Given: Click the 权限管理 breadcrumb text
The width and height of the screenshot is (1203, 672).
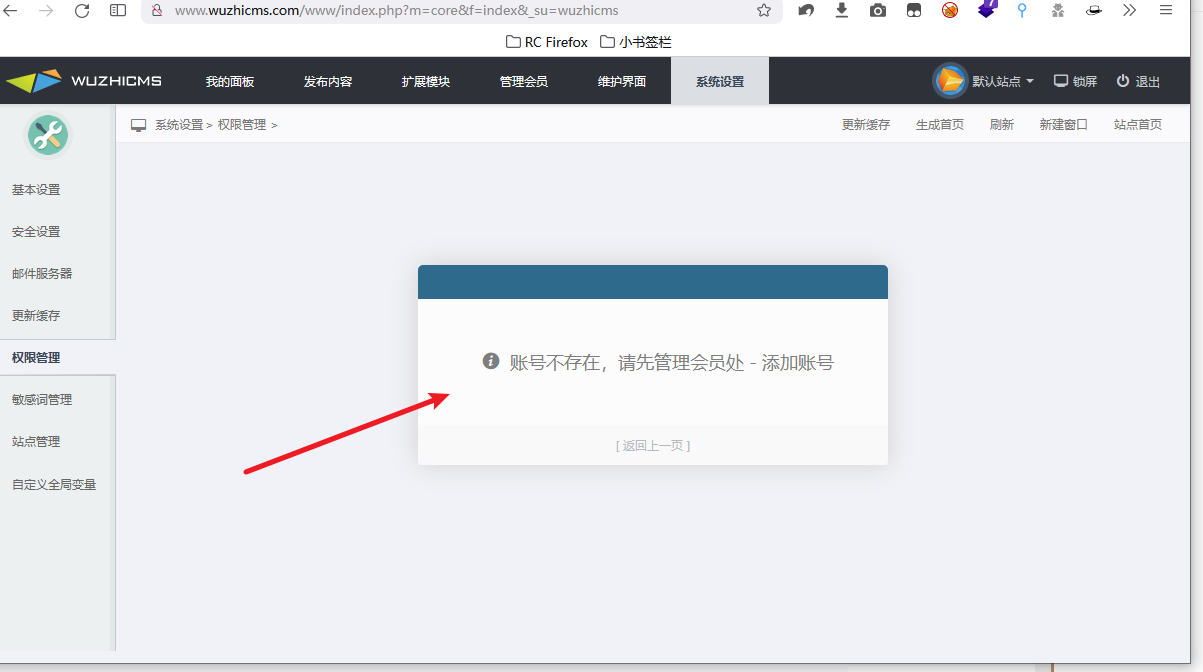Looking at the screenshot, I should [242, 125].
